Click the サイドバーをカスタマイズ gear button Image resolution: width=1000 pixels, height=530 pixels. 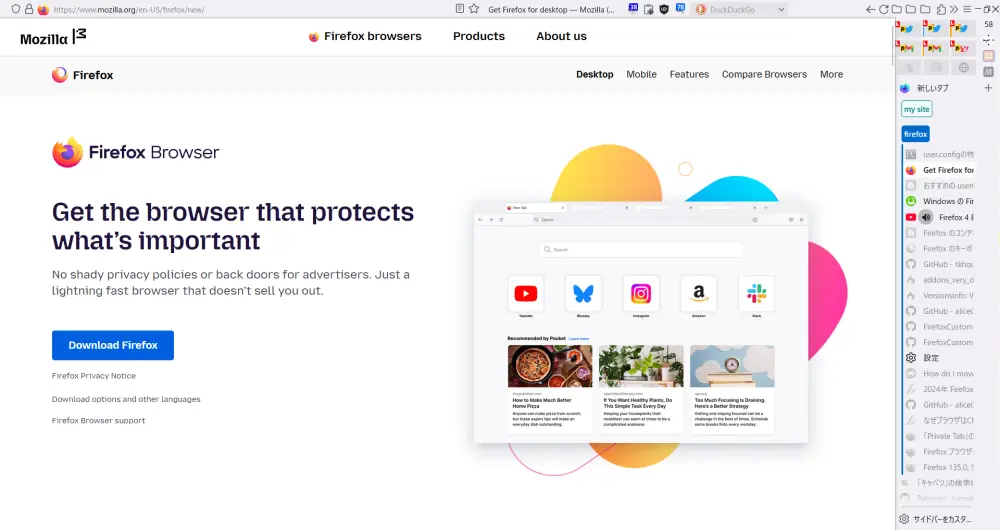(936, 519)
